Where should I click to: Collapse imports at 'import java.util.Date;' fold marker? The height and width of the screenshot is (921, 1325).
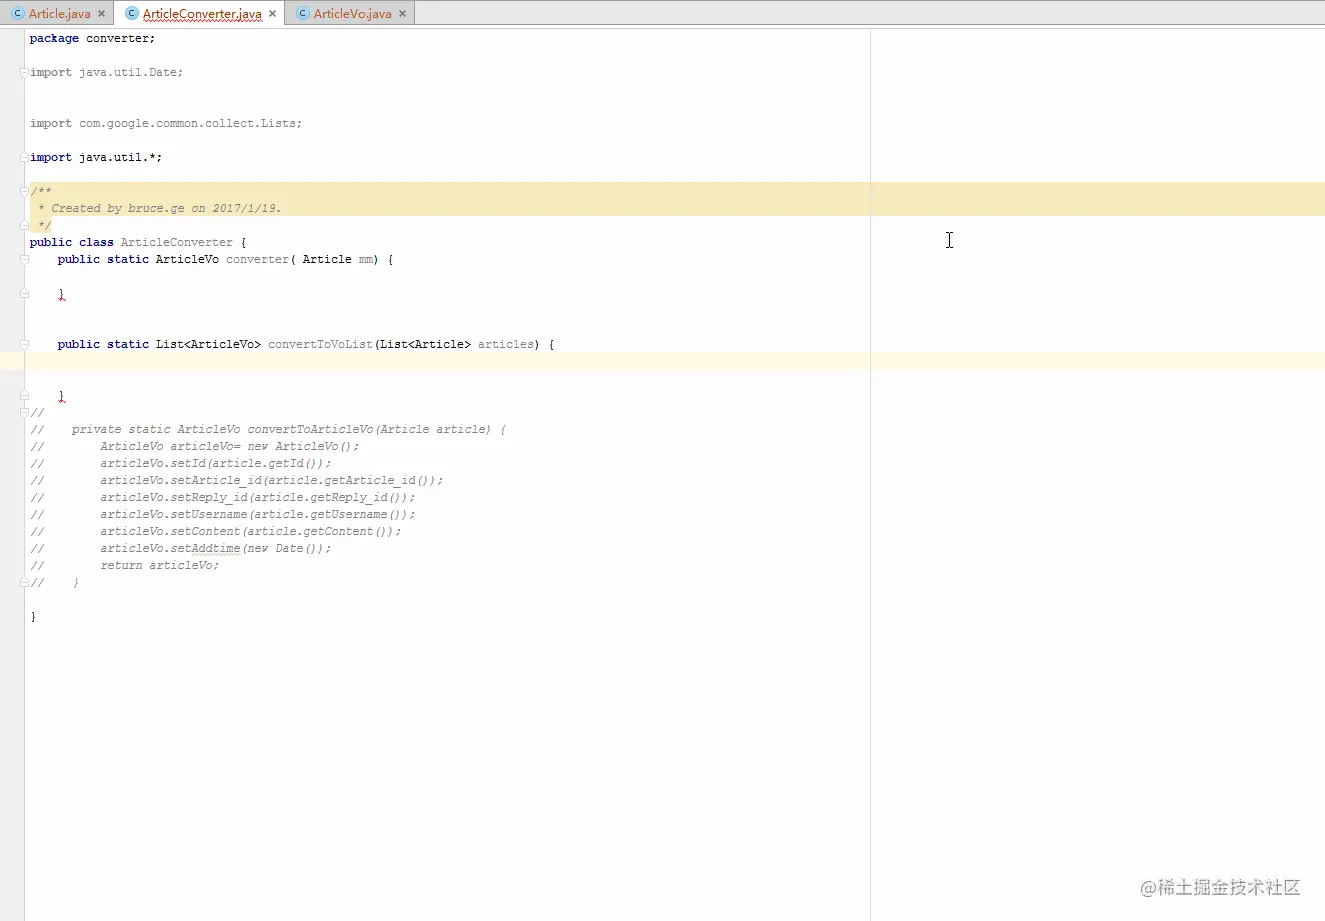click(x=25, y=72)
